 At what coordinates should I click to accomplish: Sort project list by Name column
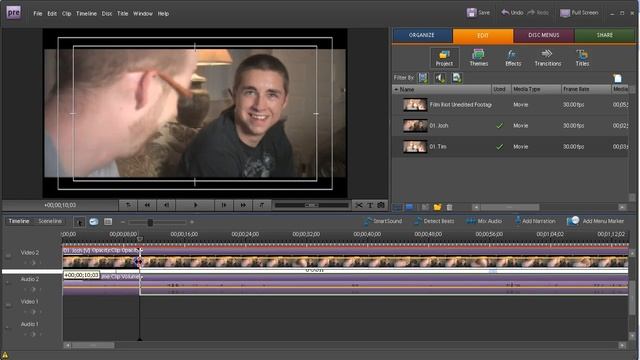(x=442, y=89)
